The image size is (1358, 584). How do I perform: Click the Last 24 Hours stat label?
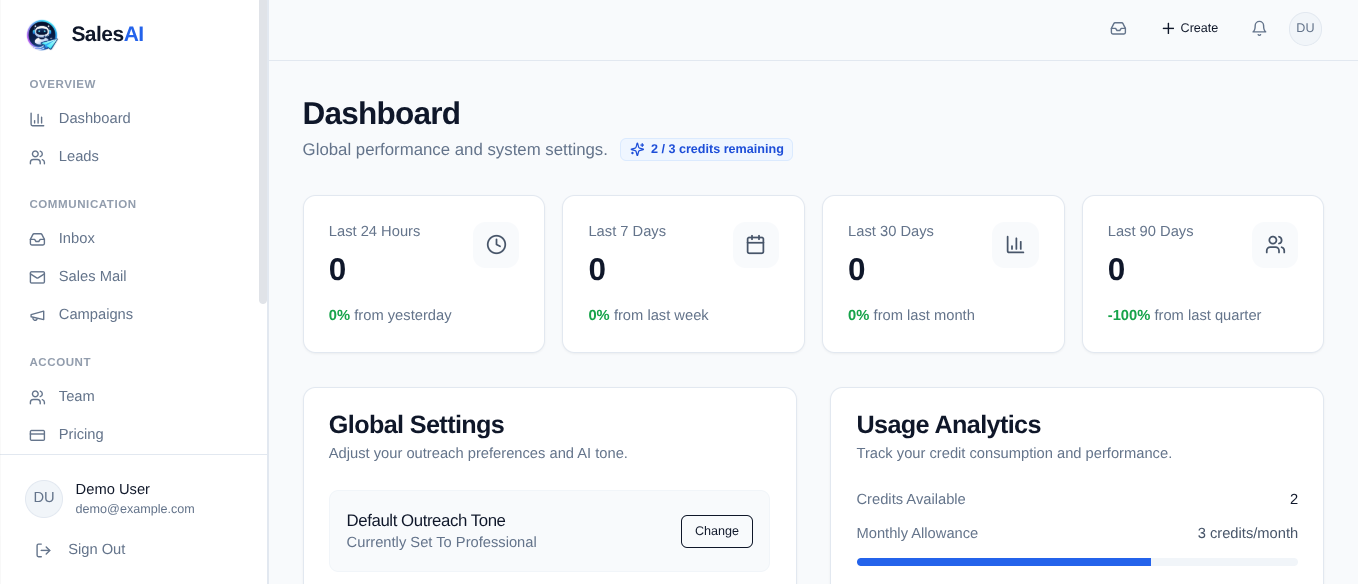pyautogui.click(x=374, y=231)
